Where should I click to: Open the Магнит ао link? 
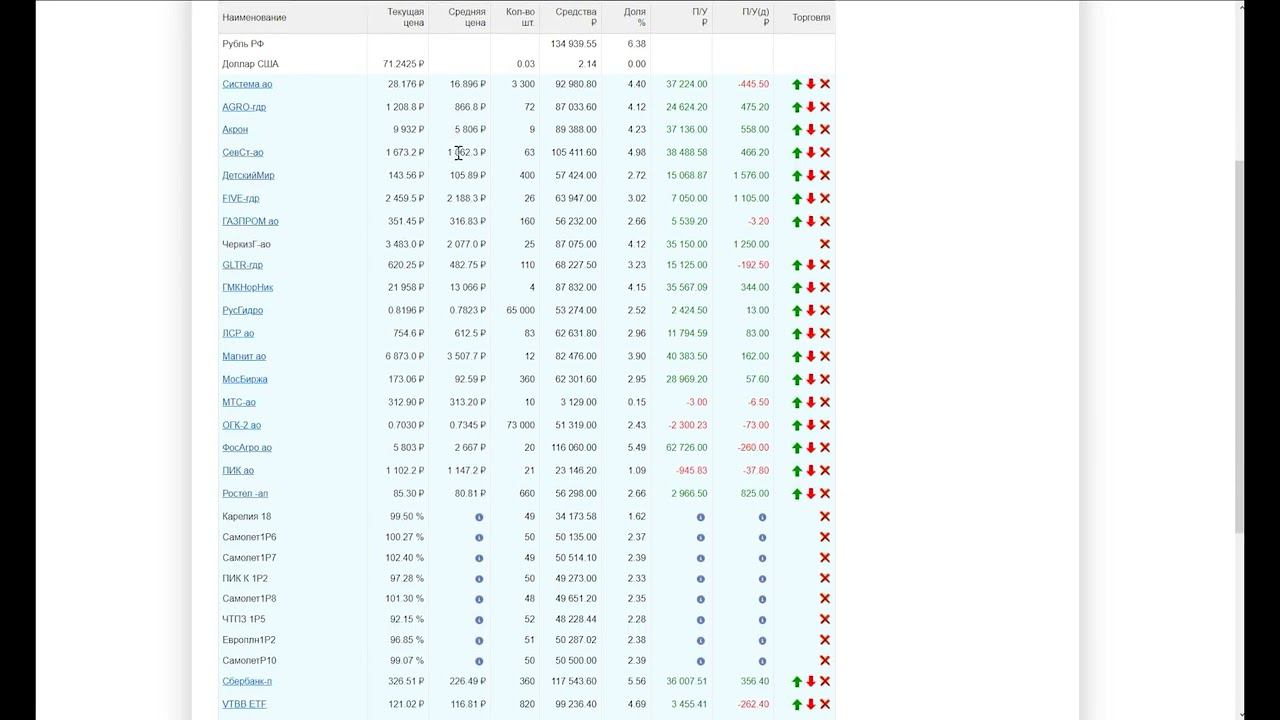pos(244,357)
